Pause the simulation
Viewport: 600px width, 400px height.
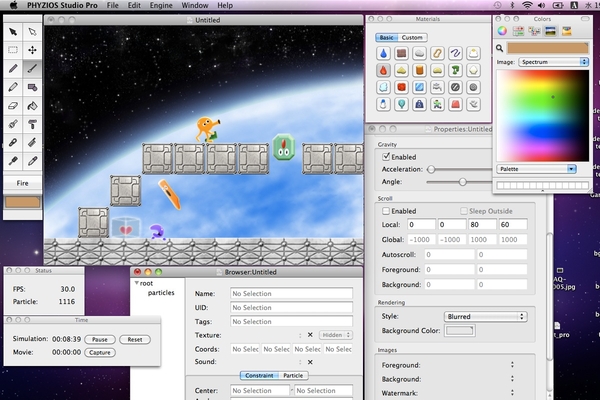tap(101, 340)
